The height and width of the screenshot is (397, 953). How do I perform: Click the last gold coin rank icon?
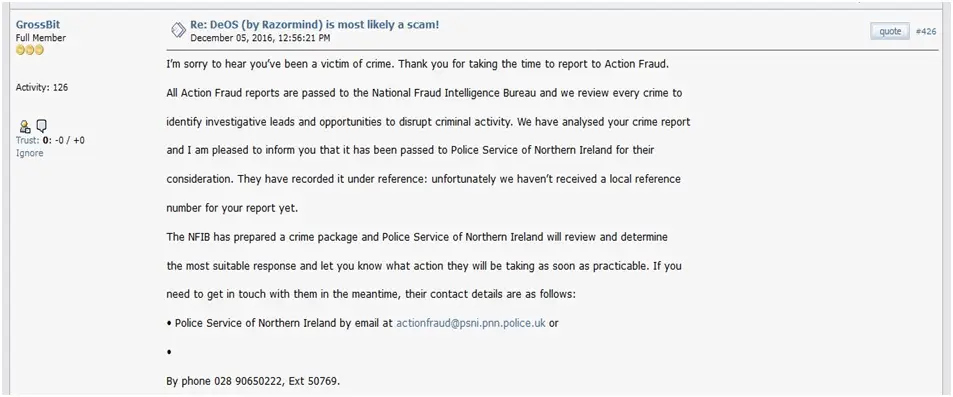point(40,50)
